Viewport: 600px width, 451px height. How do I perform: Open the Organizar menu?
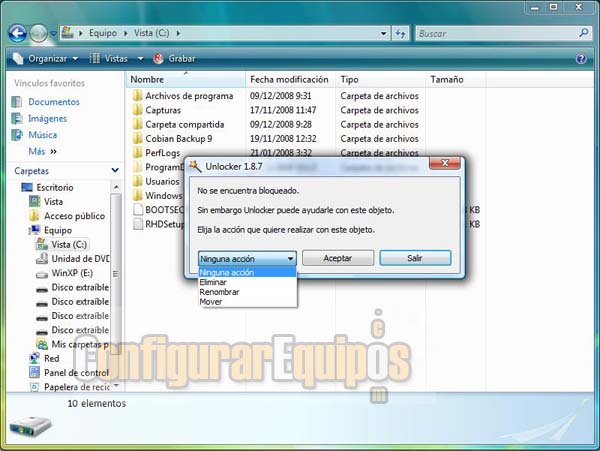point(46,59)
